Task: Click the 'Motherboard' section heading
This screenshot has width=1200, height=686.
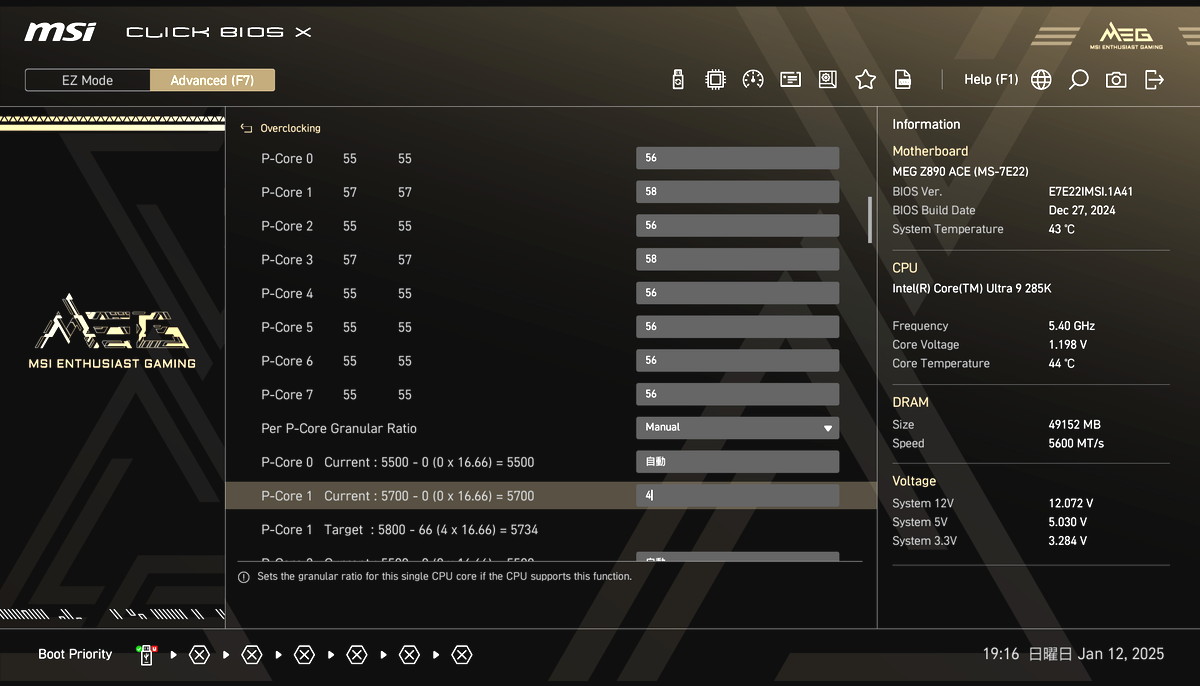Action: pyautogui.click(x=930, y=152)
